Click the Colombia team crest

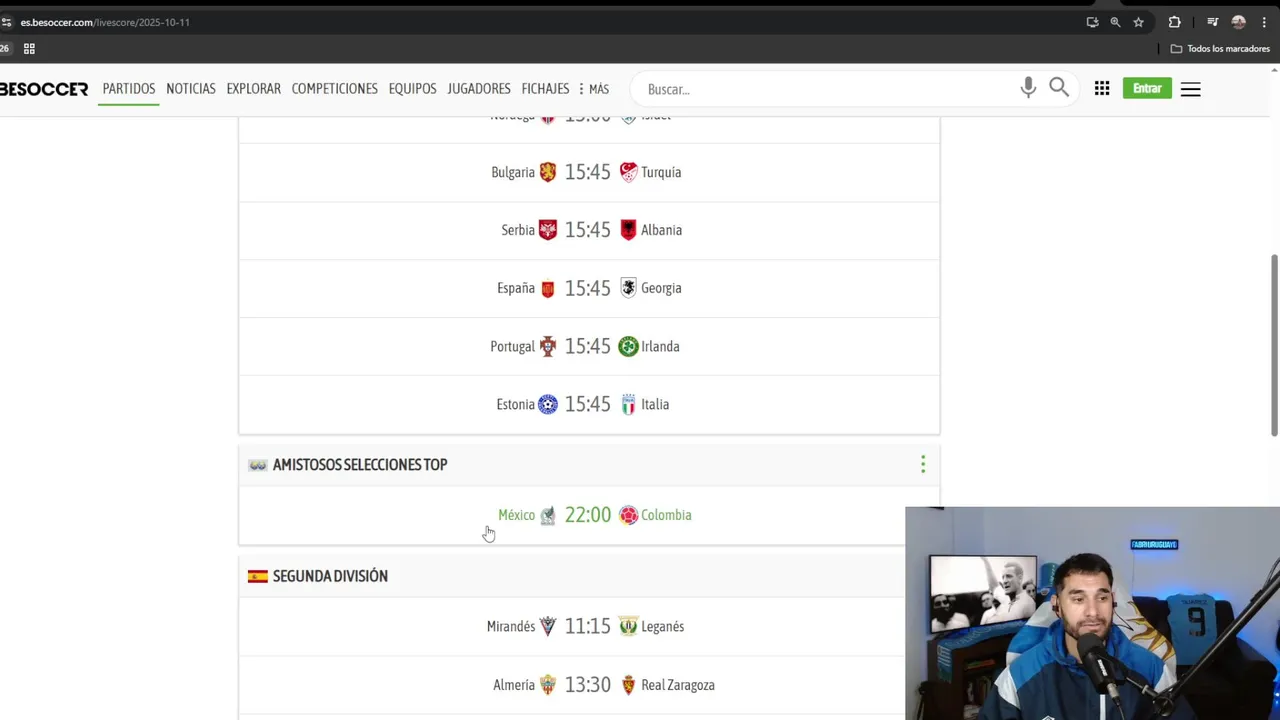coord(628,515)
